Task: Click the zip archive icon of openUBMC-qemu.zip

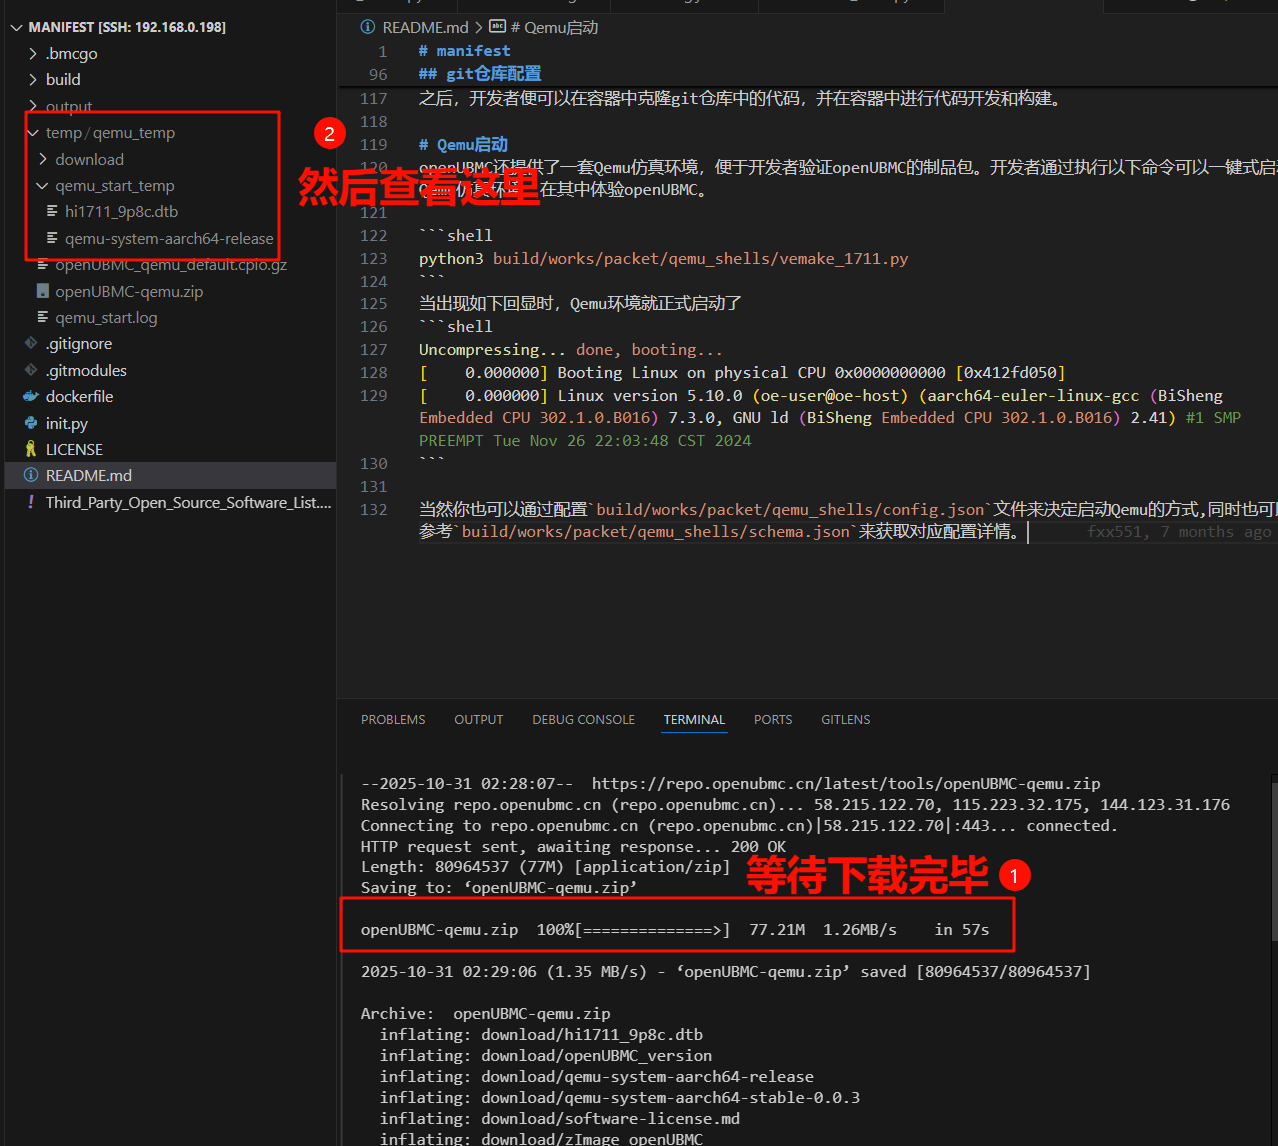Action: tap(42, 292)
